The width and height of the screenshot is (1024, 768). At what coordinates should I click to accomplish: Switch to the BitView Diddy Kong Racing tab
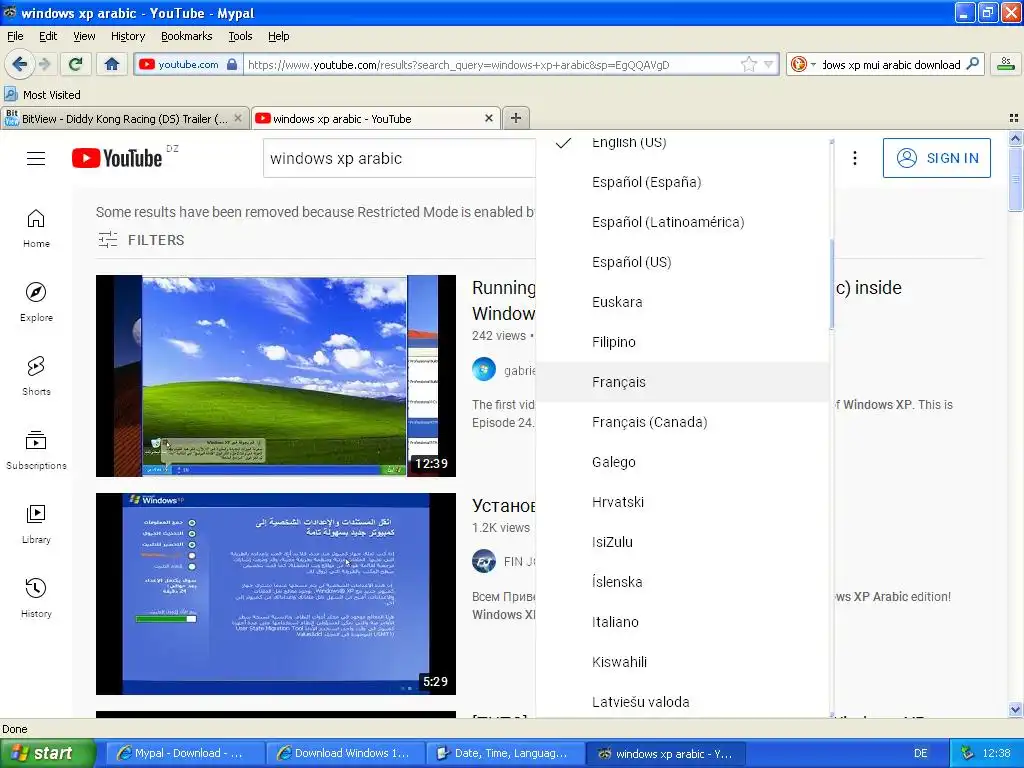(x=124, y=118)
